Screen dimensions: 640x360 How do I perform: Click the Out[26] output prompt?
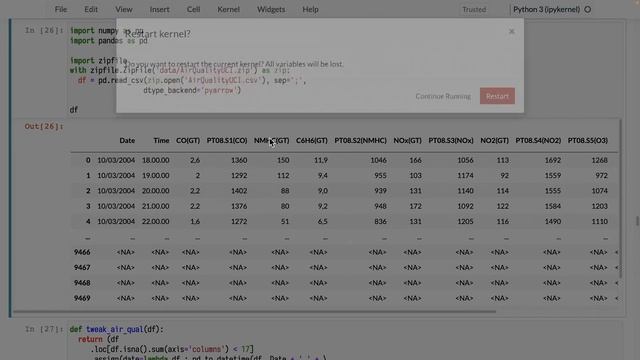click(44, 127)
